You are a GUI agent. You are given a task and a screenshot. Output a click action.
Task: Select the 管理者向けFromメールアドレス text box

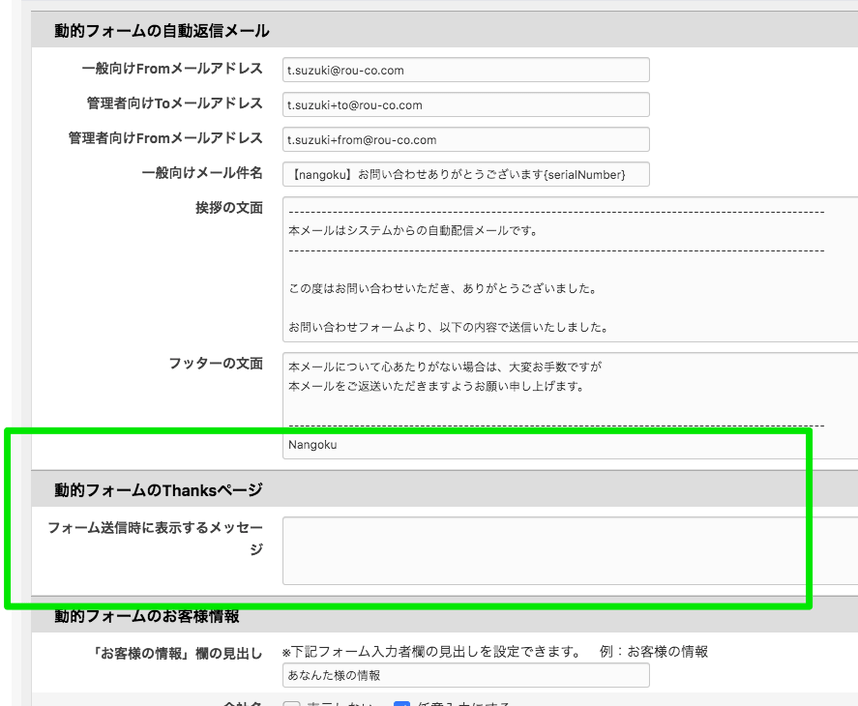tap(466, 140)
